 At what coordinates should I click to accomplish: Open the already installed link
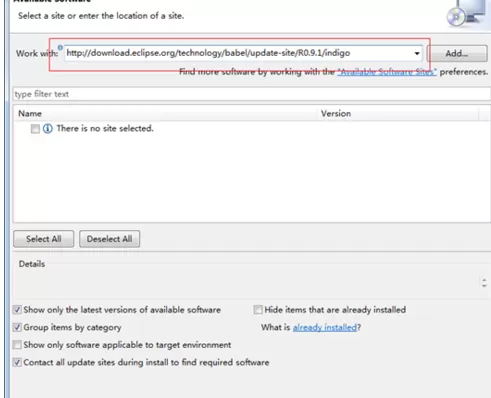point(325,327)
